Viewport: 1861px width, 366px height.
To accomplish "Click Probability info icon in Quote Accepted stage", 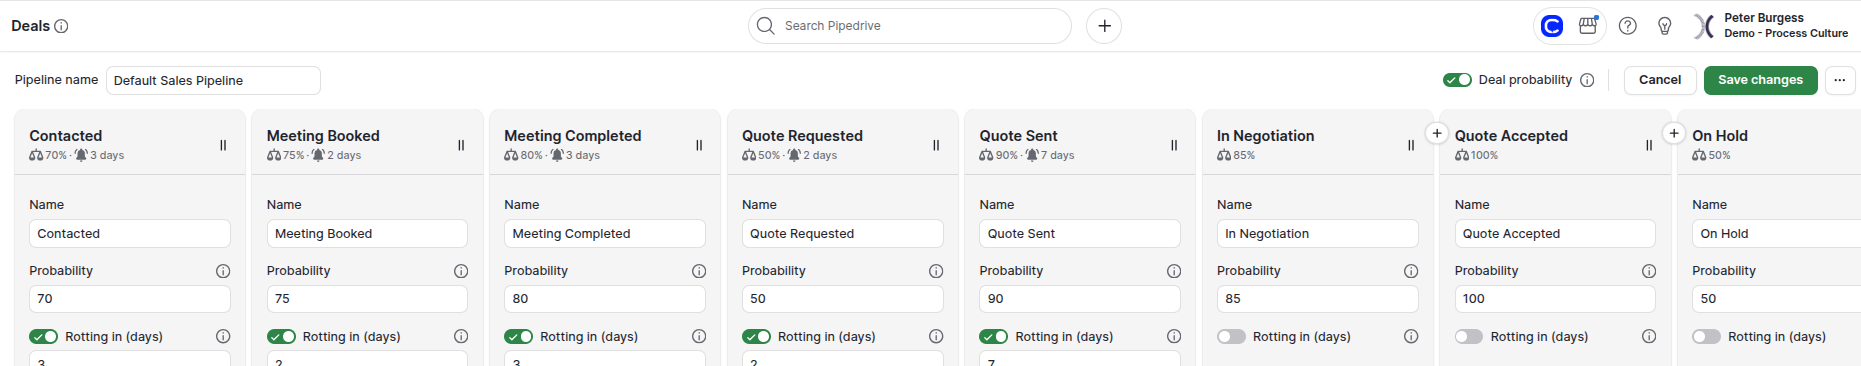I will (1649, 271).
